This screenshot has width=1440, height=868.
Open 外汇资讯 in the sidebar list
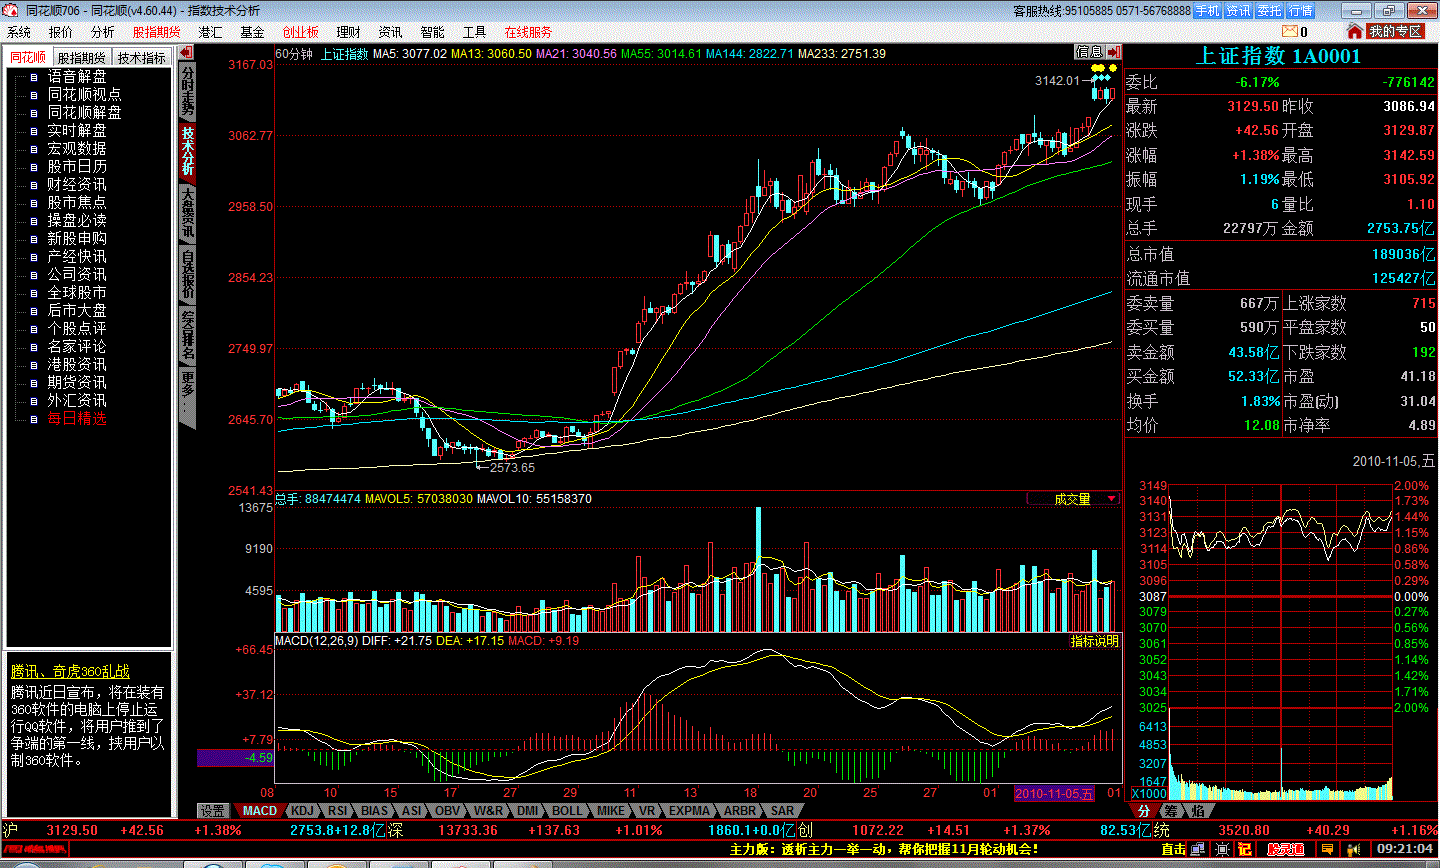(x=77, y=401)
